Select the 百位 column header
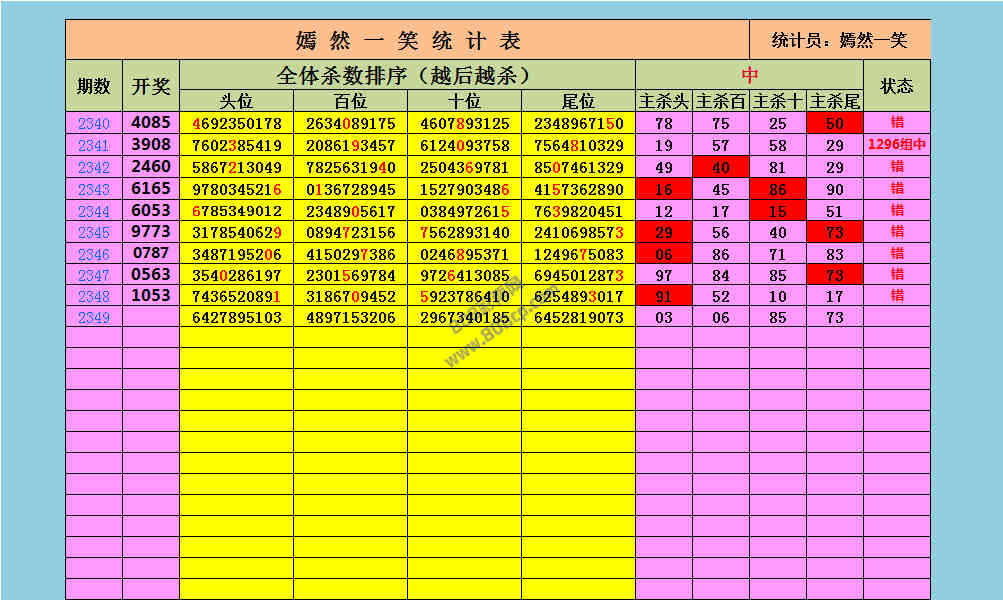This screenshot has height=600, width=1003. click(350, 101)
